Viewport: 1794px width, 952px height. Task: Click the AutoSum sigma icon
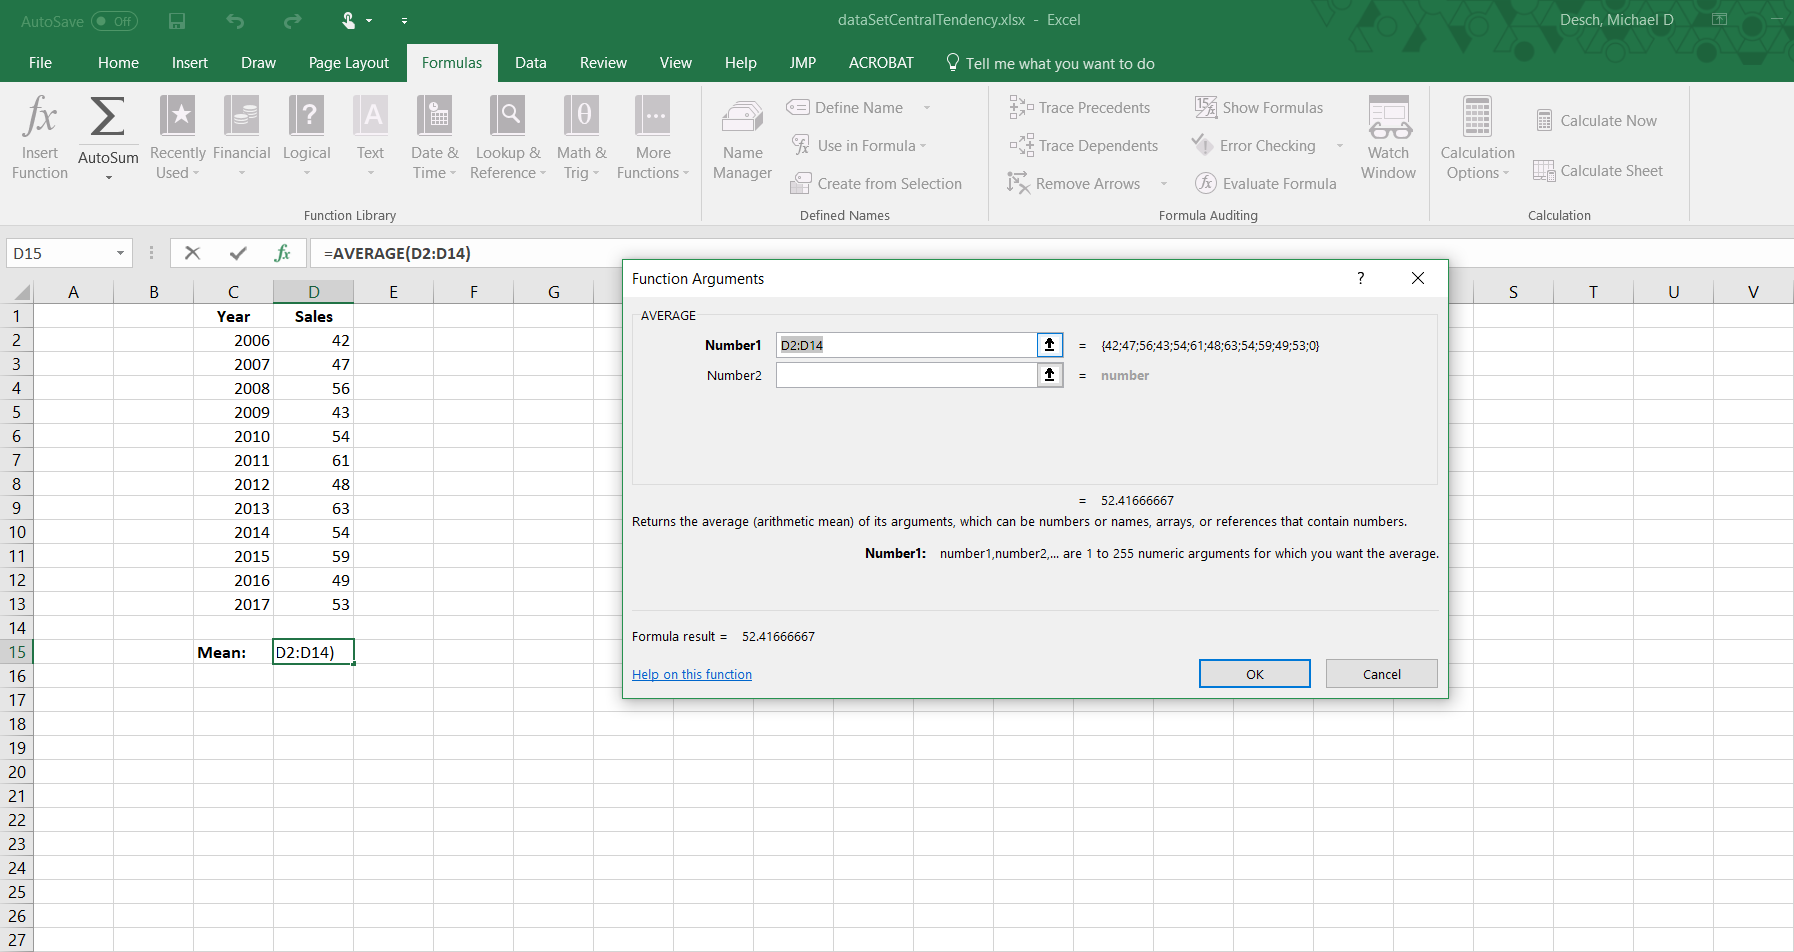point(108,118)
